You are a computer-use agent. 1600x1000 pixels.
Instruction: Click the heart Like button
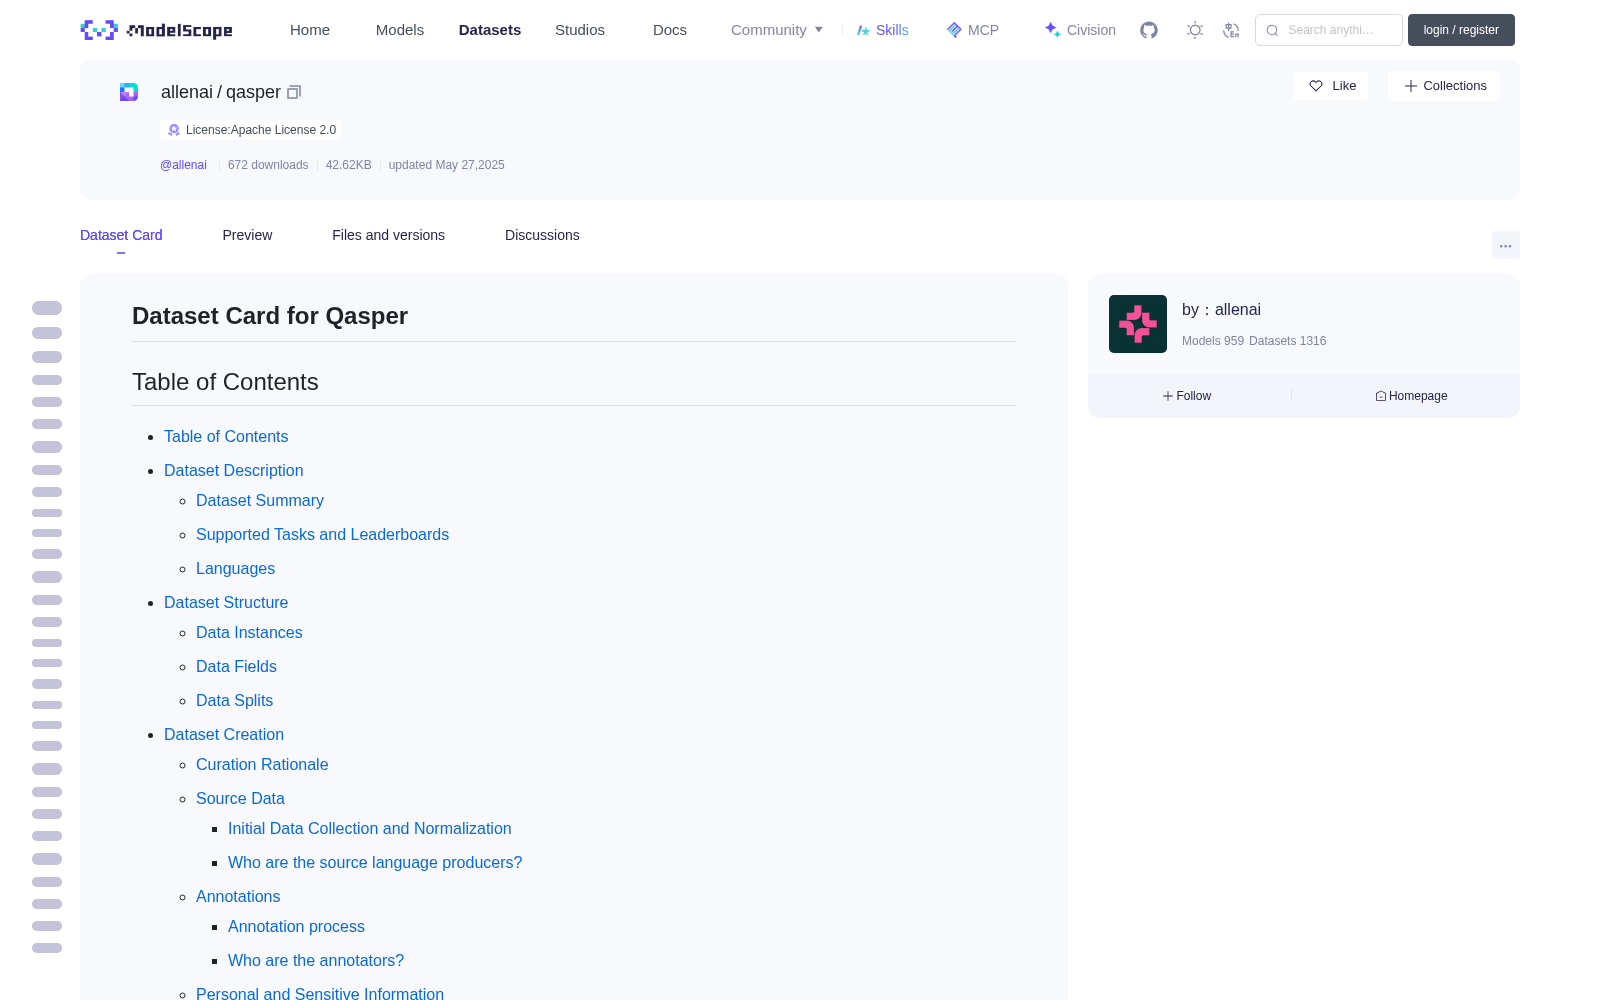[1331, 86]
